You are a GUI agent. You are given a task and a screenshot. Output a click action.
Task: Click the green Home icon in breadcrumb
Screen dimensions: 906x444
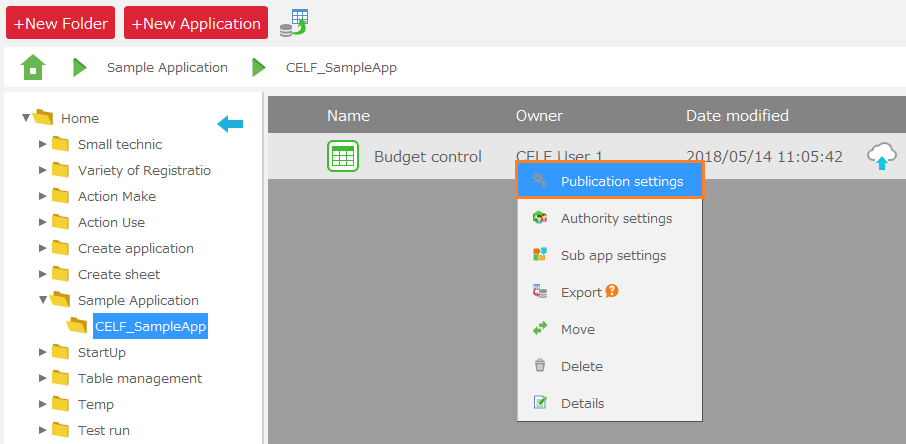coord(33,68)
